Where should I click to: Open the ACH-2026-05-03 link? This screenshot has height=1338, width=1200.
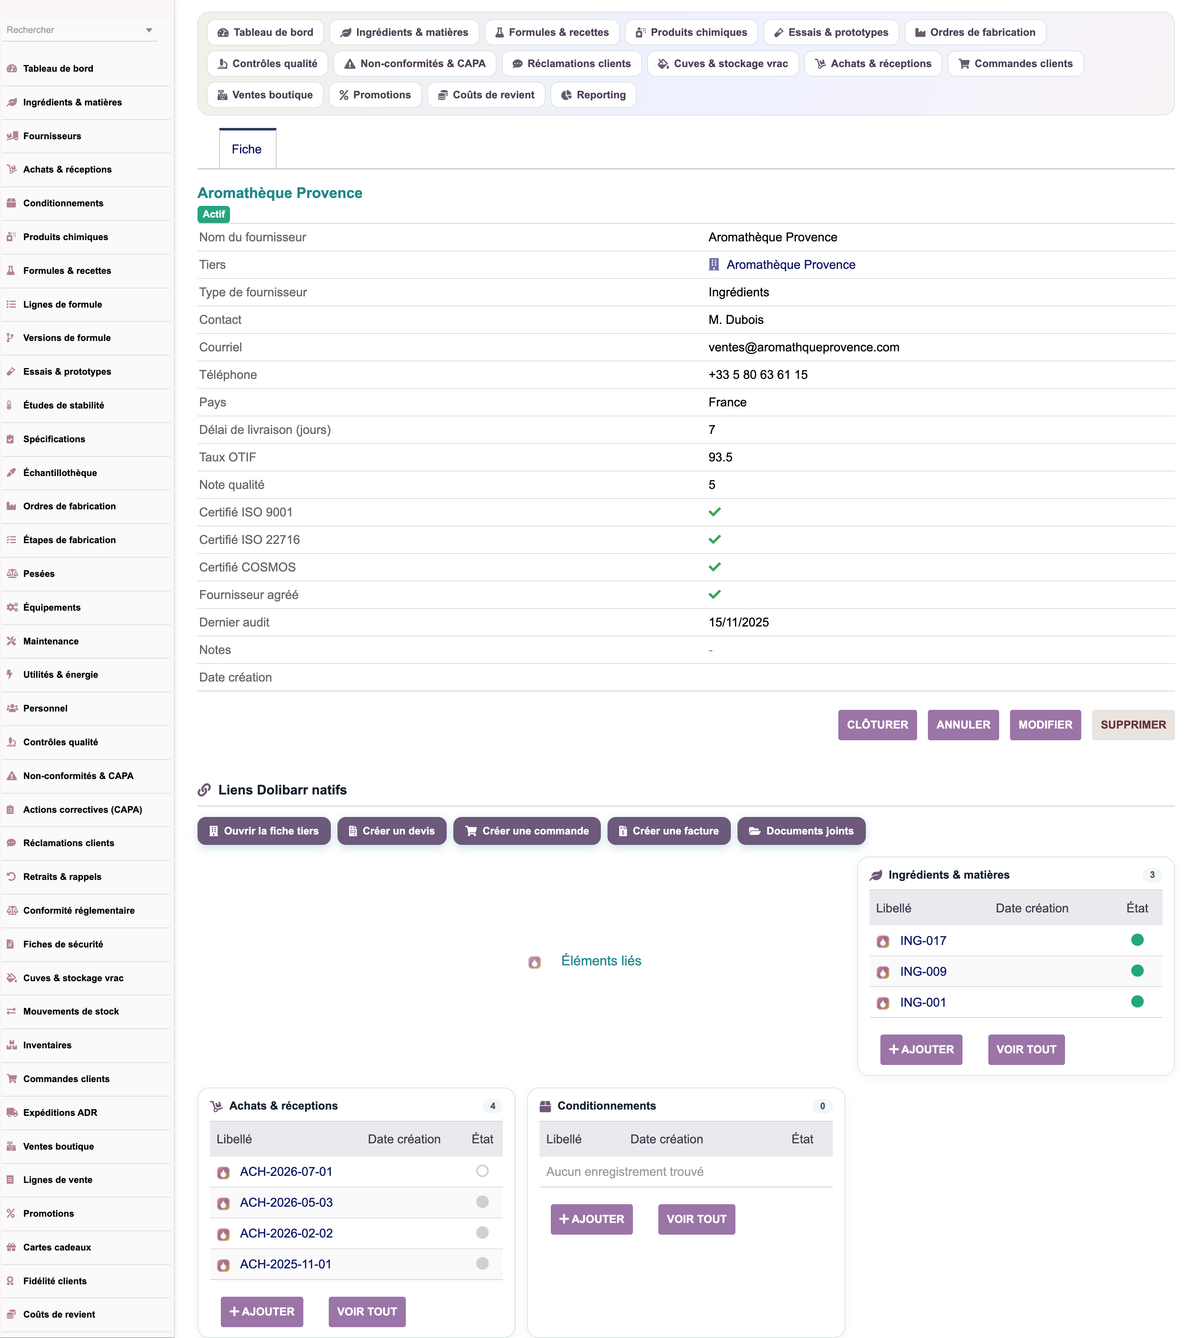[286, 1203]
